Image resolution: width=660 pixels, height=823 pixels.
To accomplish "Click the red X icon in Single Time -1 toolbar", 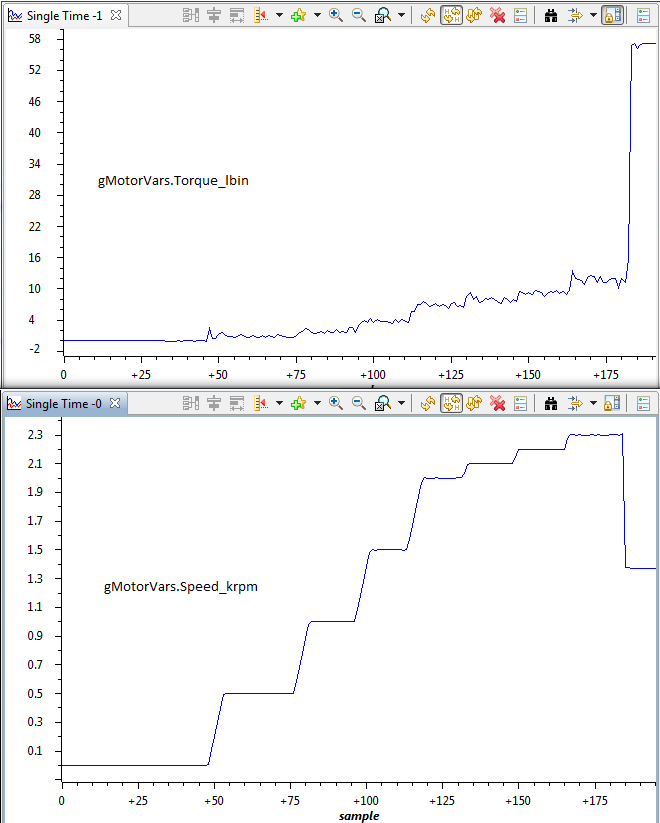I will 497,15.
